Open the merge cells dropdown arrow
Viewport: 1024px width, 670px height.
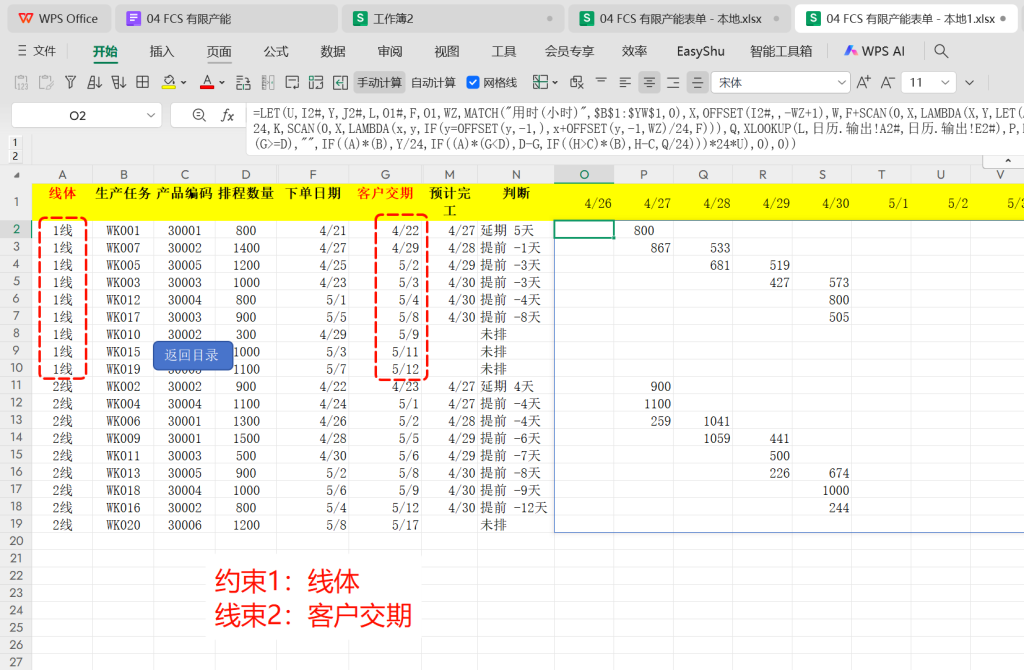[x=555, y=83]
